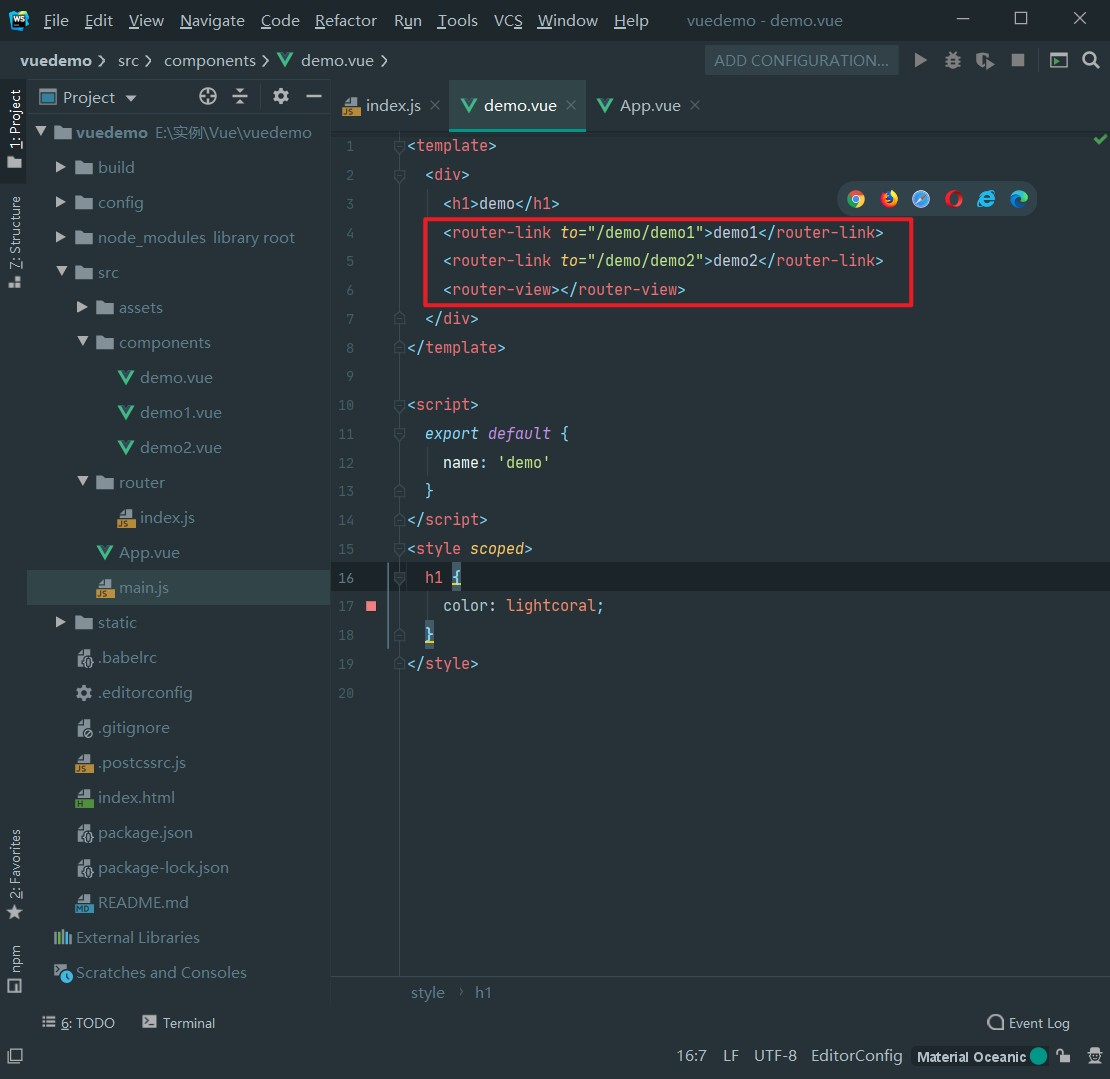Image resolution: width=1110 pixels, height=1079 pixels.
Task: Click the Stop square icon
Action: tap(1018, 60)
